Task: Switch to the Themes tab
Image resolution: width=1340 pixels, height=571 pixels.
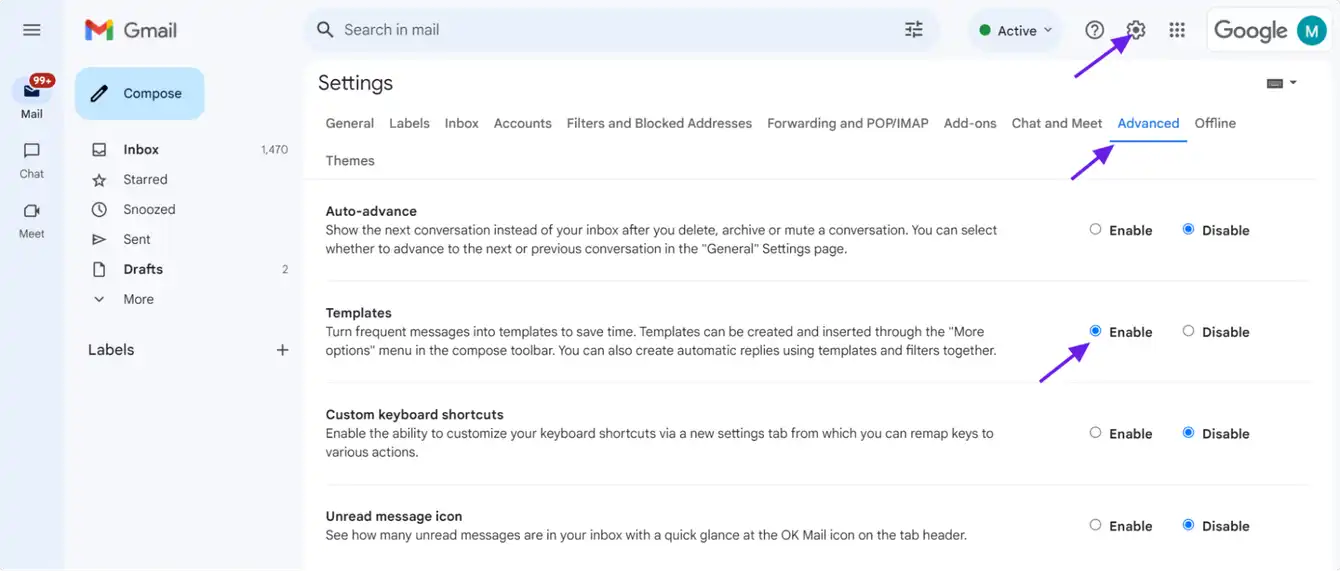Action: (x=350, y=160)
